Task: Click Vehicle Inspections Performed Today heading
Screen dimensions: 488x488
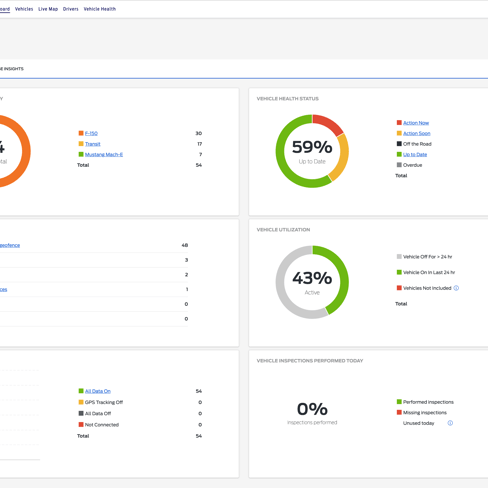Action: tap(310, 361)
